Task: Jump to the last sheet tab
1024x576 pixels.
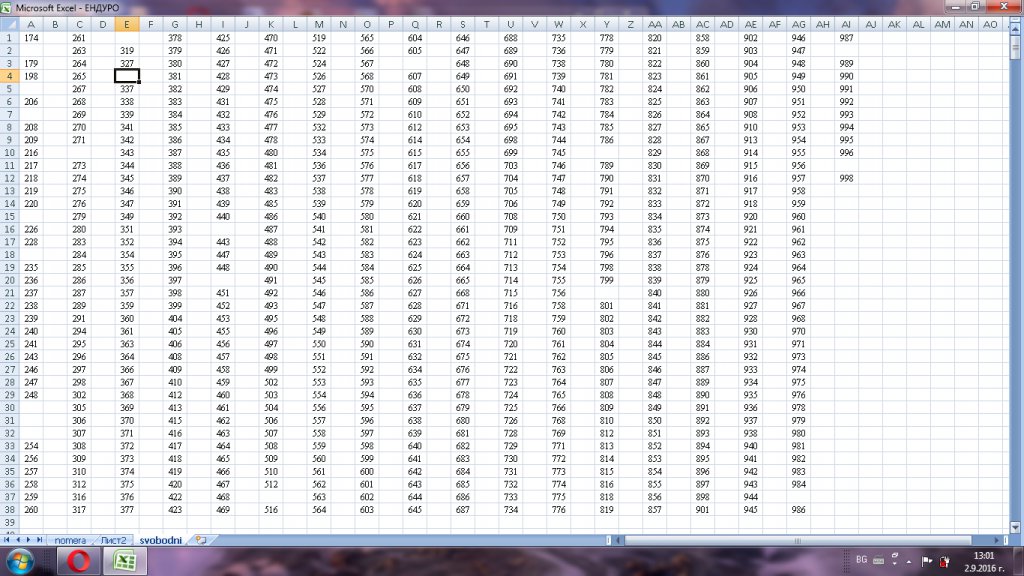Action: click(39, 540)
